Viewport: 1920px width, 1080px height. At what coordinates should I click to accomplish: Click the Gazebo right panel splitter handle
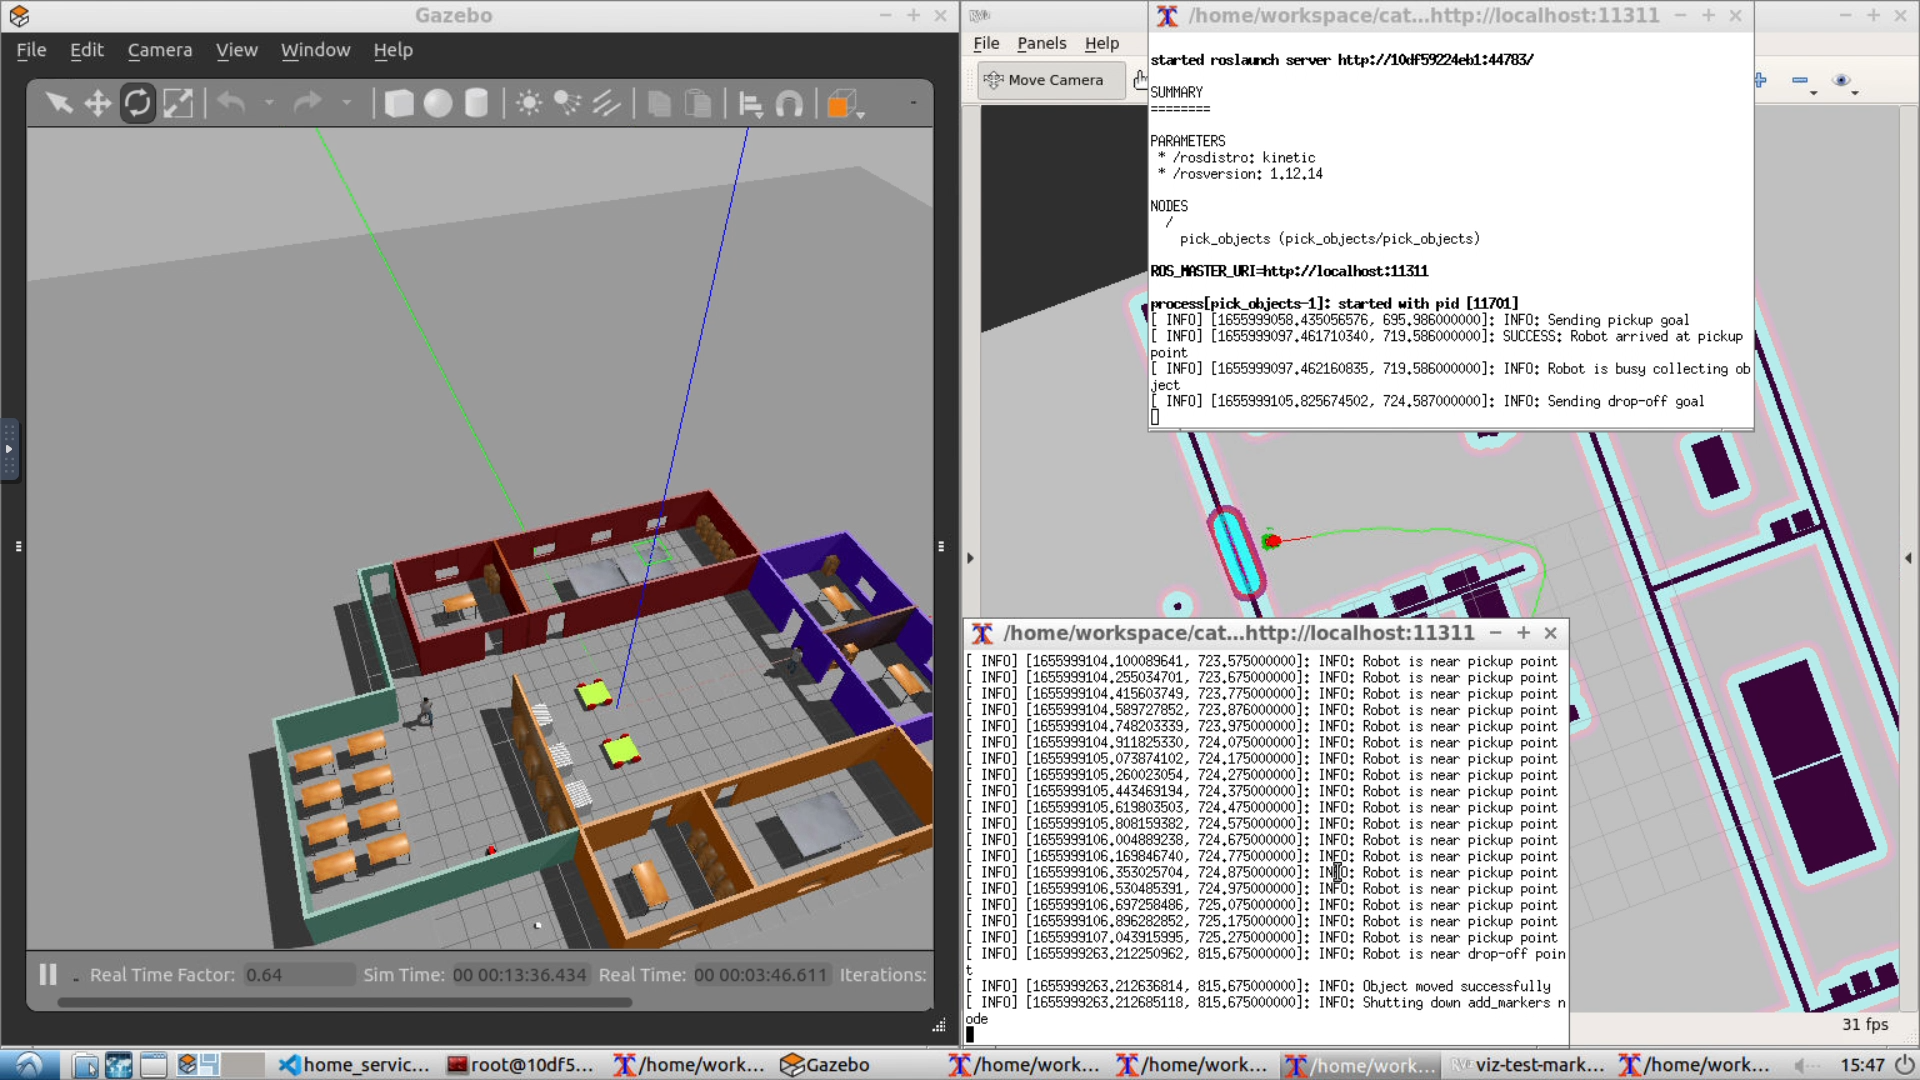[x=941, y=546]
